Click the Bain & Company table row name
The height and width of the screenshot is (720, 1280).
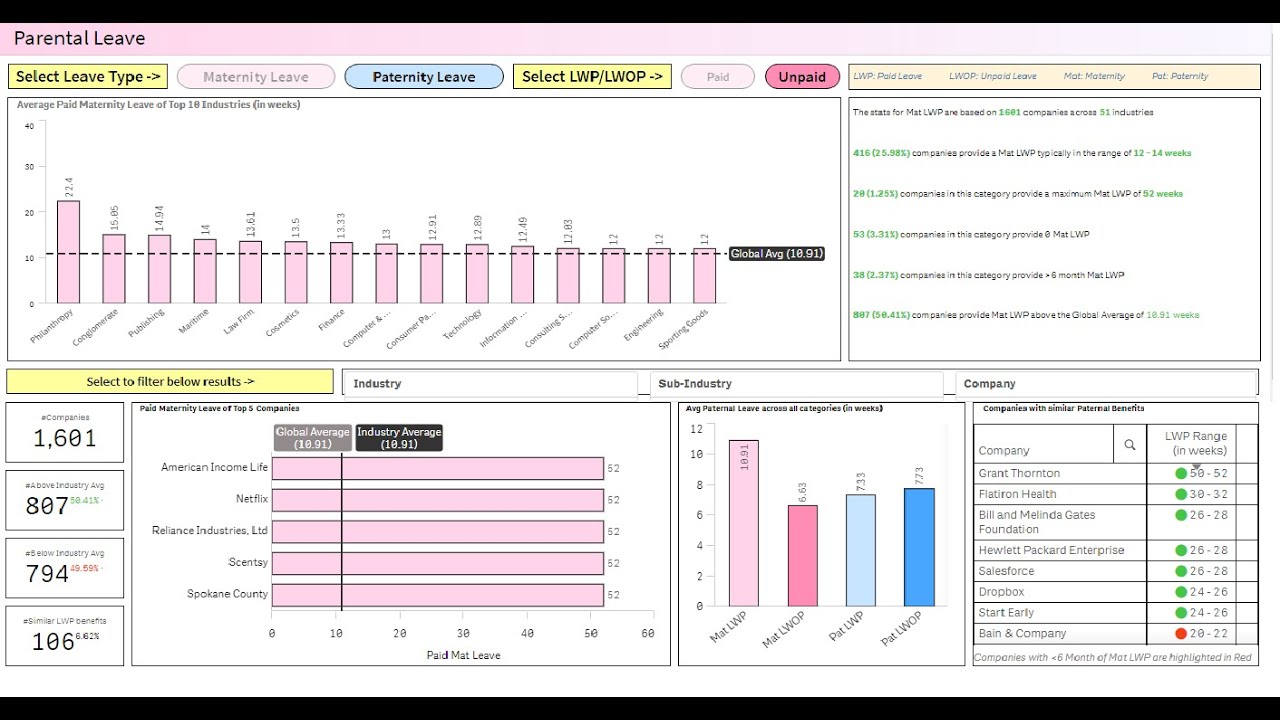coord(1022,633)
